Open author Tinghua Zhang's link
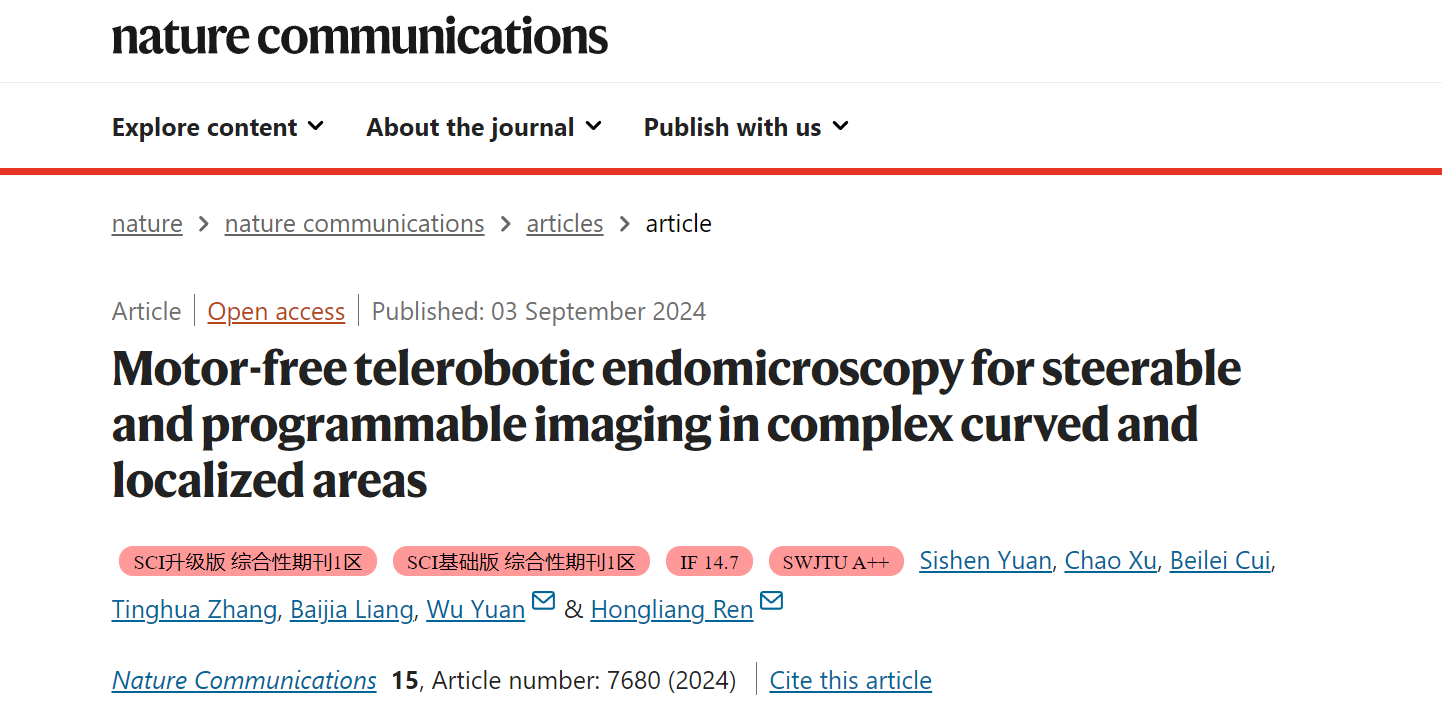This screenshot has width=1442, height=721. tap(194, 610)
